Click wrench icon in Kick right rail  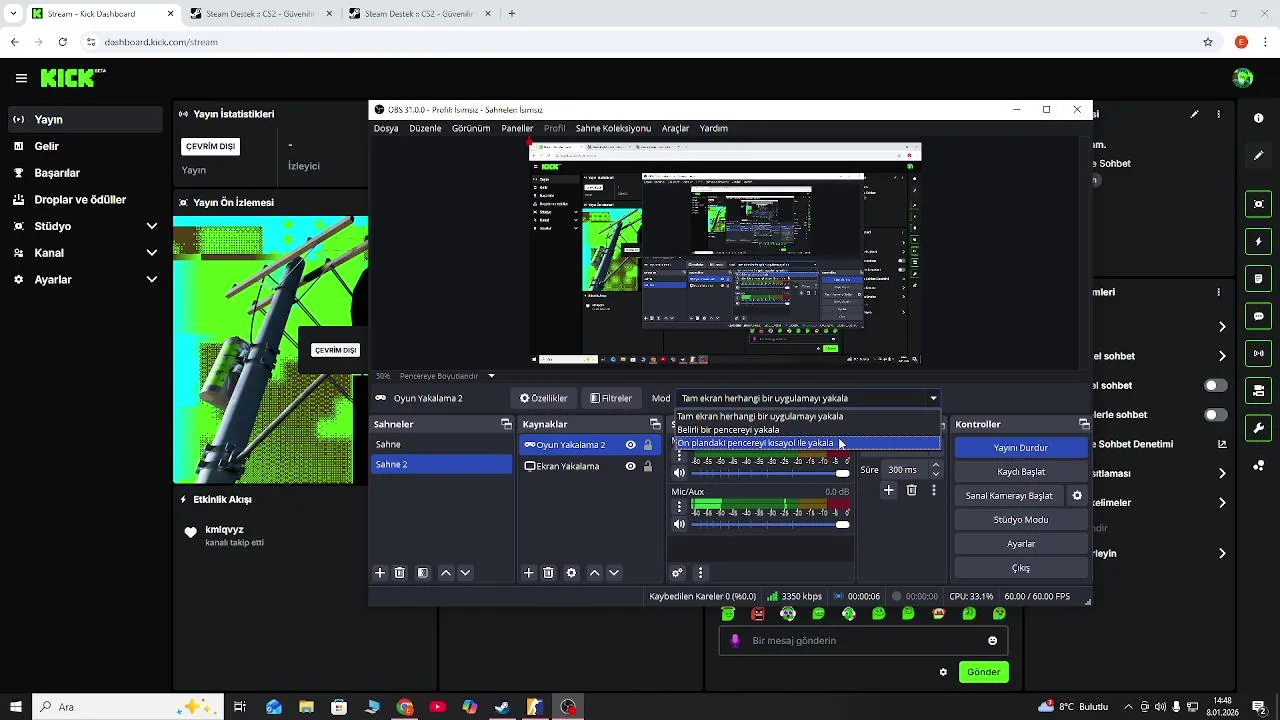pyautogui.click(x=1258, y=428)
